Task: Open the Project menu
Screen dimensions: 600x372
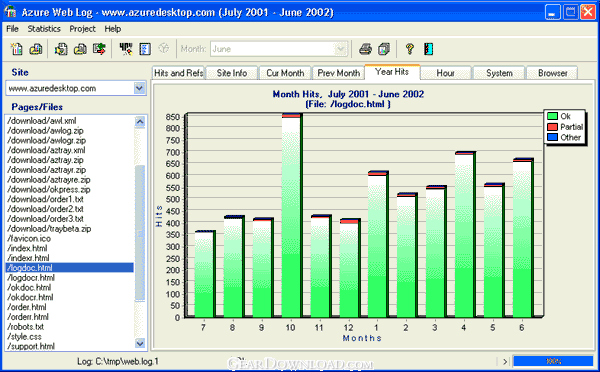Action: (82, 29)
